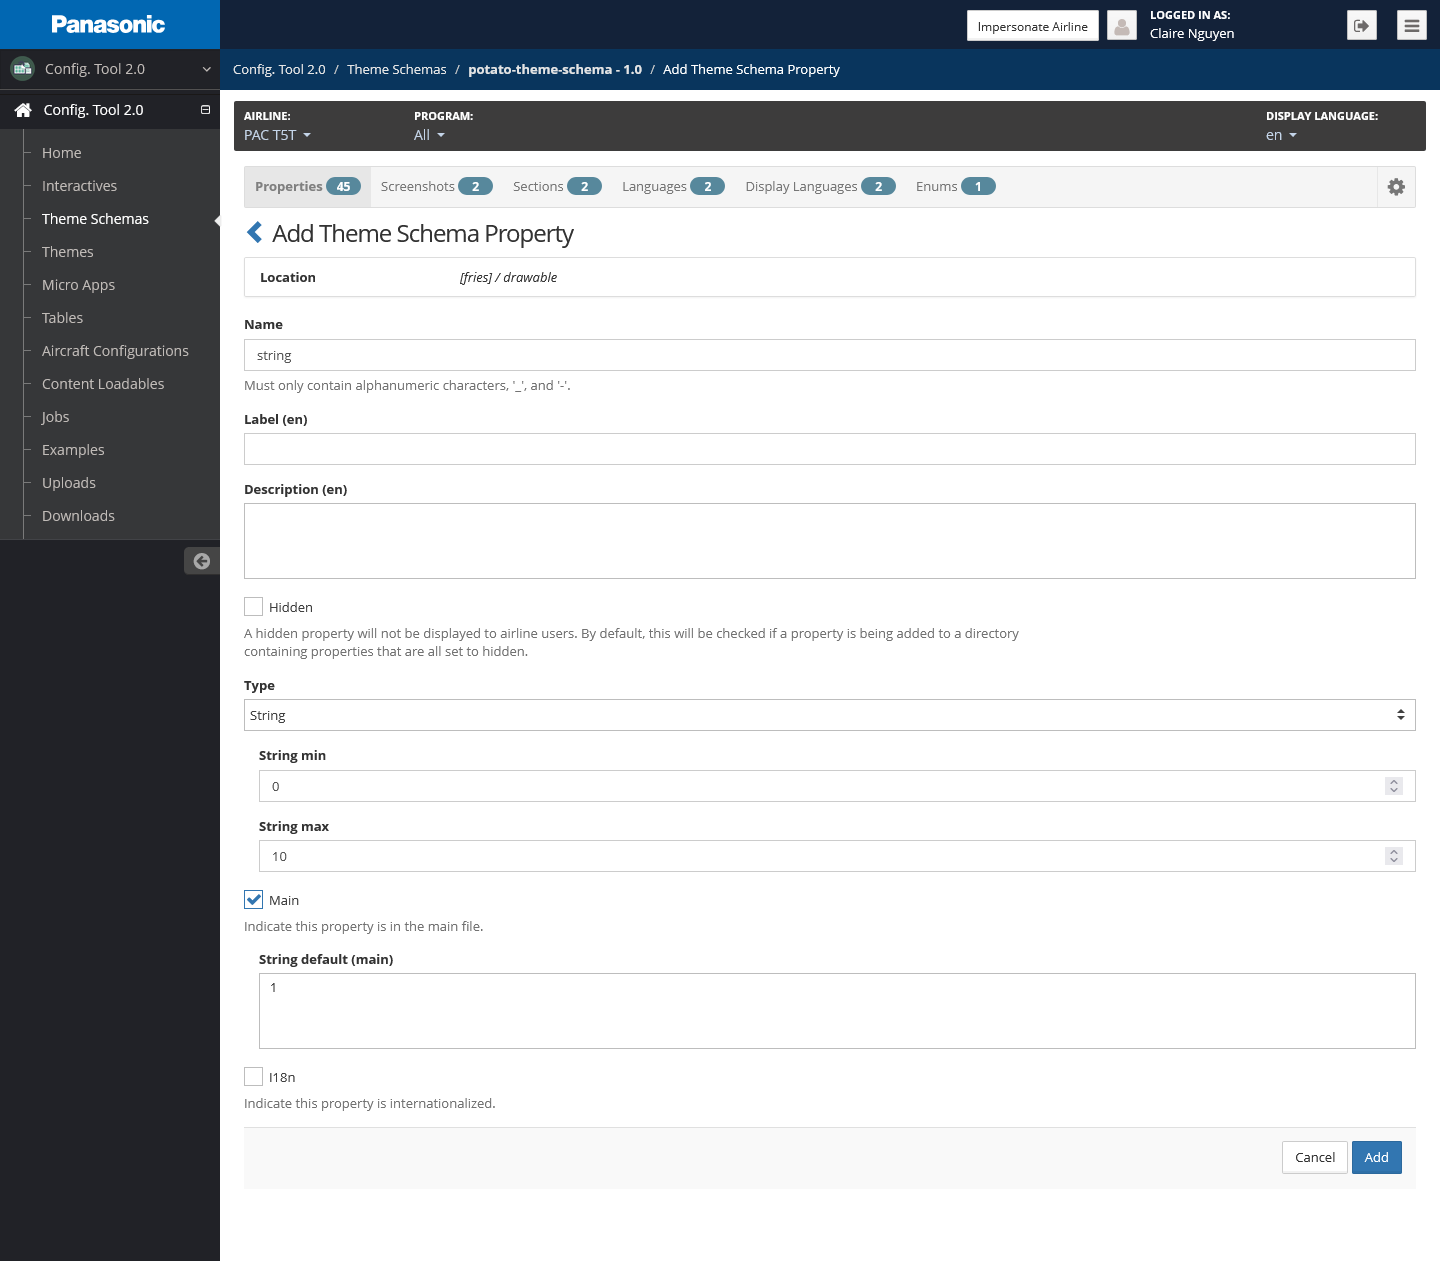The height and width of the screenshot is (1261, 1440).
Task: Enable the I18n checkbox
Action: click(254, 1077)
